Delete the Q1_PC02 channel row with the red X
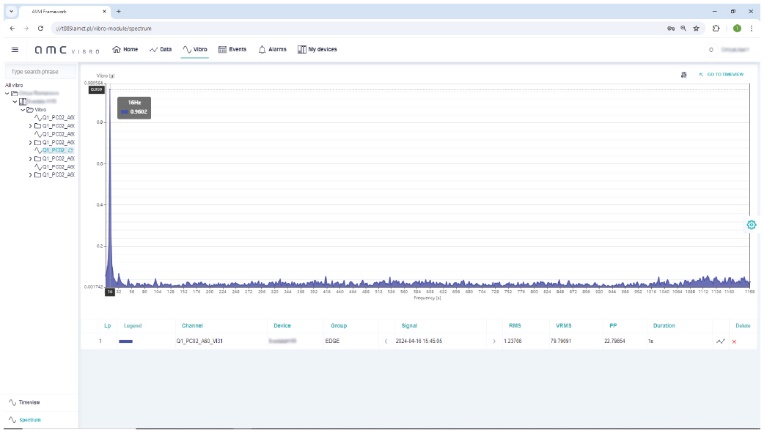This screenshot has height=436, width=764. point(734,342)
